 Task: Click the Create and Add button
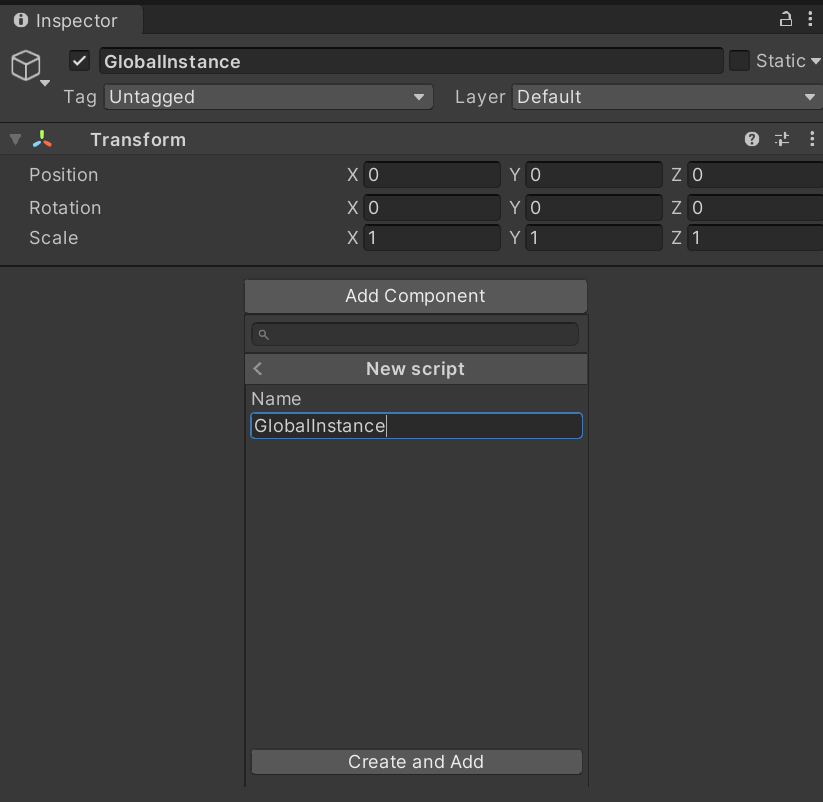click(416, 762)
